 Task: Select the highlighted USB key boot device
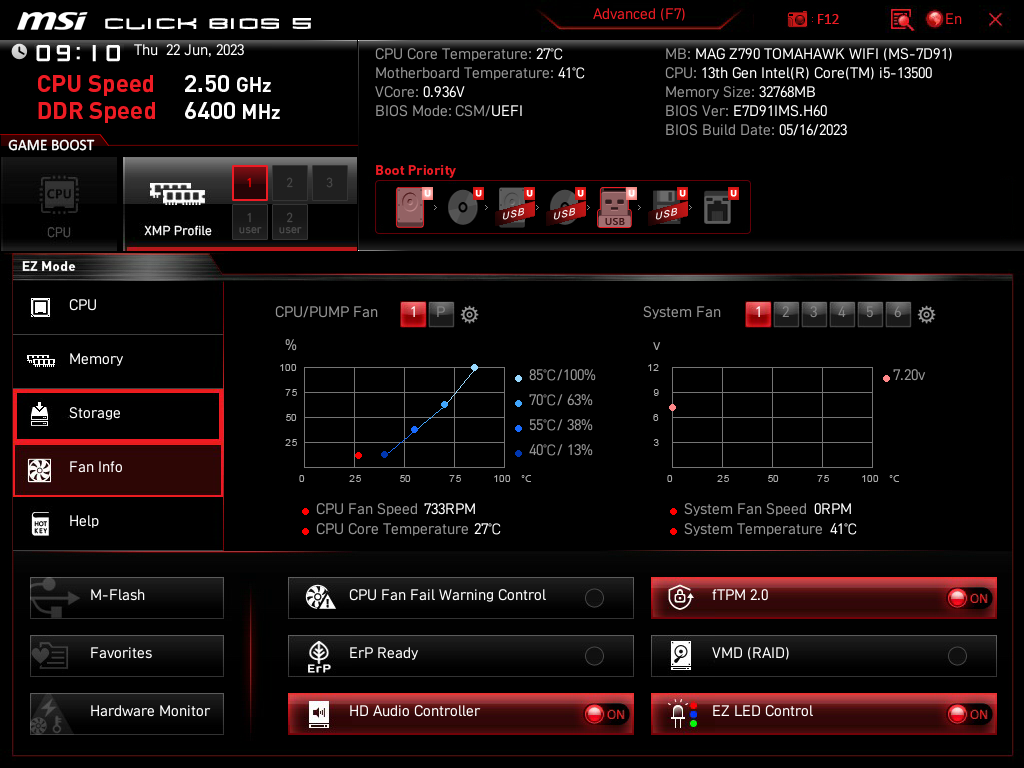pyautogui.click(x=616, y=207)
